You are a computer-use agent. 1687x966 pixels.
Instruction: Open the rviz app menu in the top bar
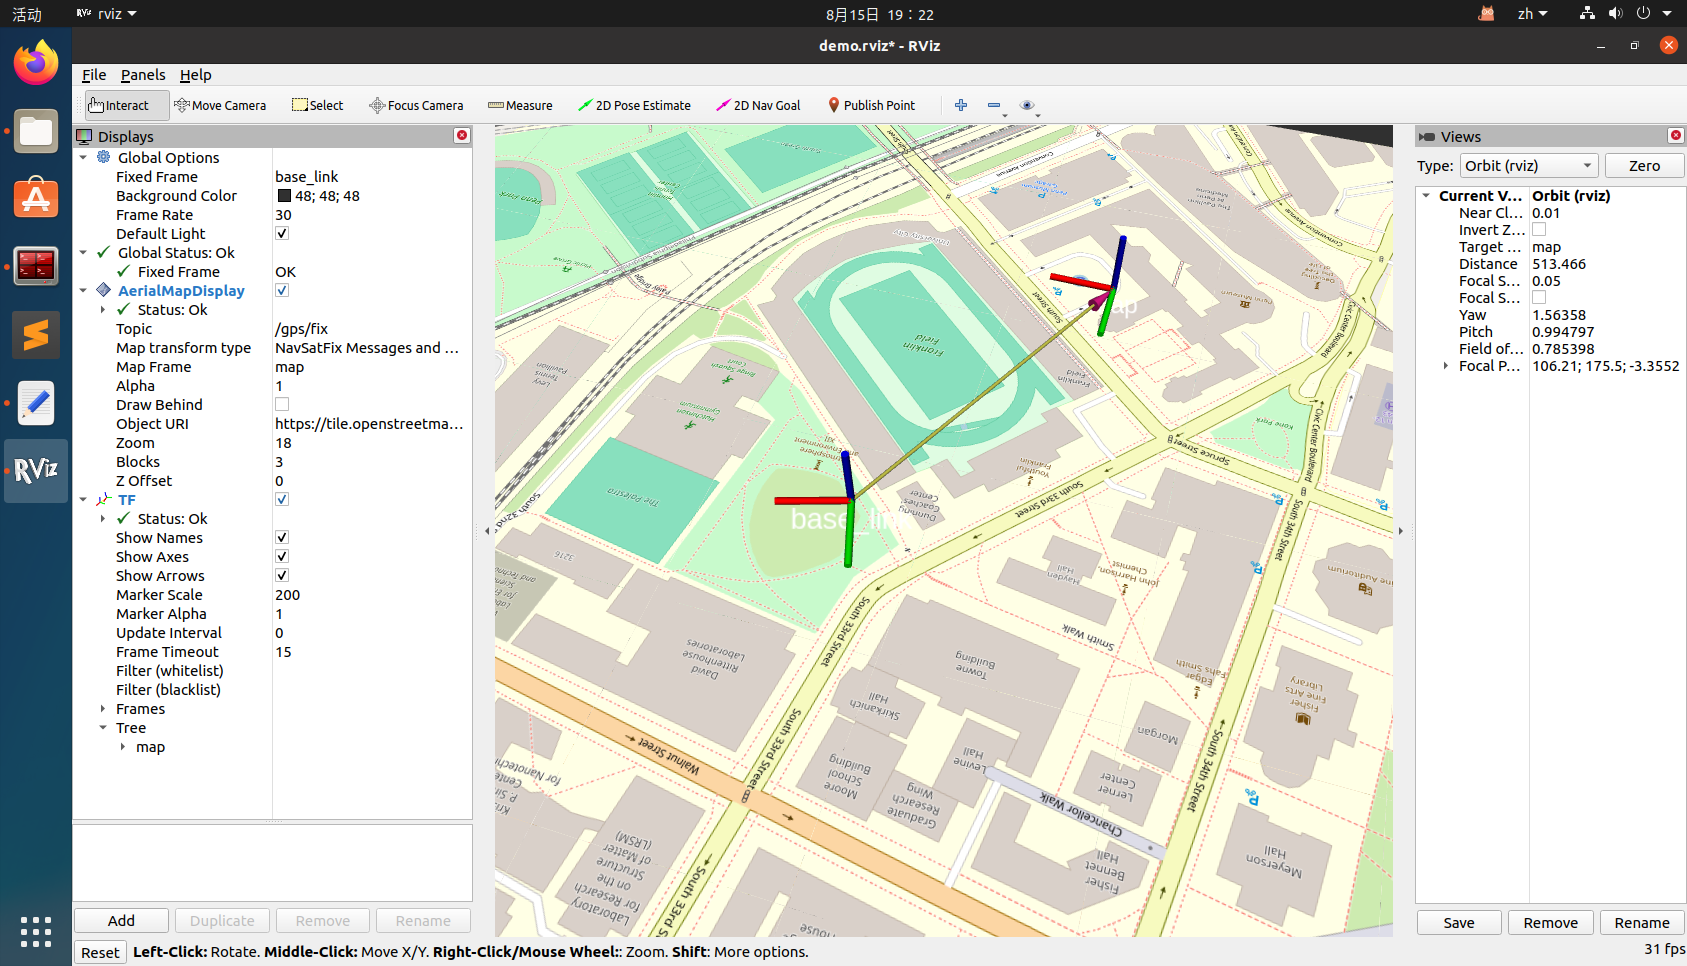107,14
